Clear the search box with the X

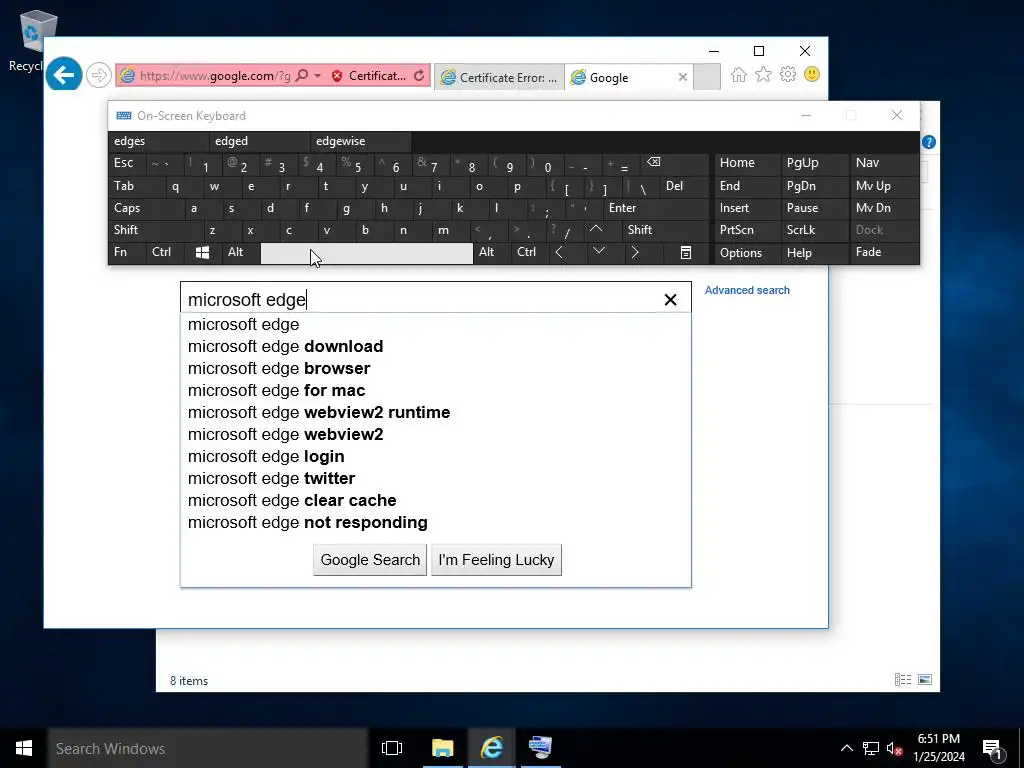pyautogui.click(x=670, y=300)
